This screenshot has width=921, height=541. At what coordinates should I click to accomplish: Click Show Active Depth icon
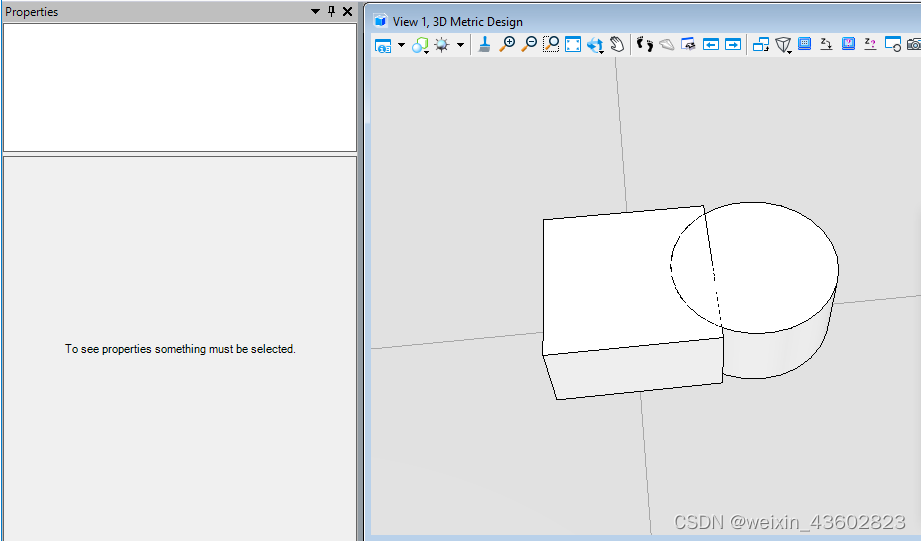[870, 44]
